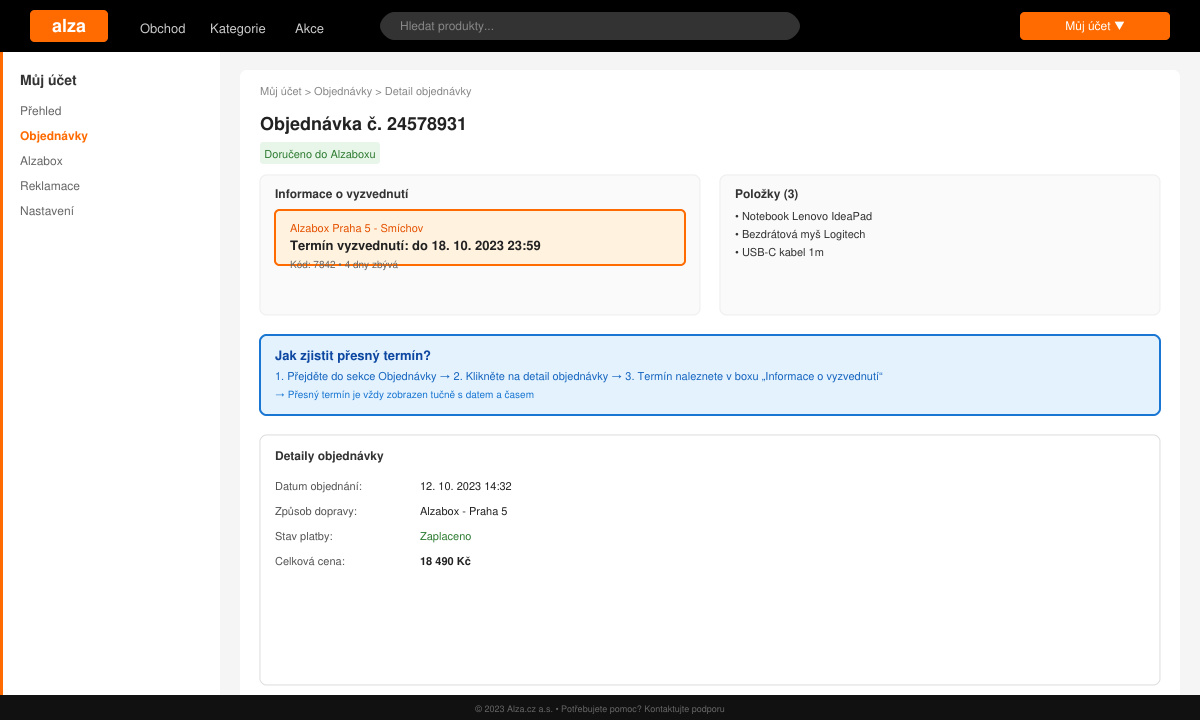Open the Kategorie menu

pos(238,29)
